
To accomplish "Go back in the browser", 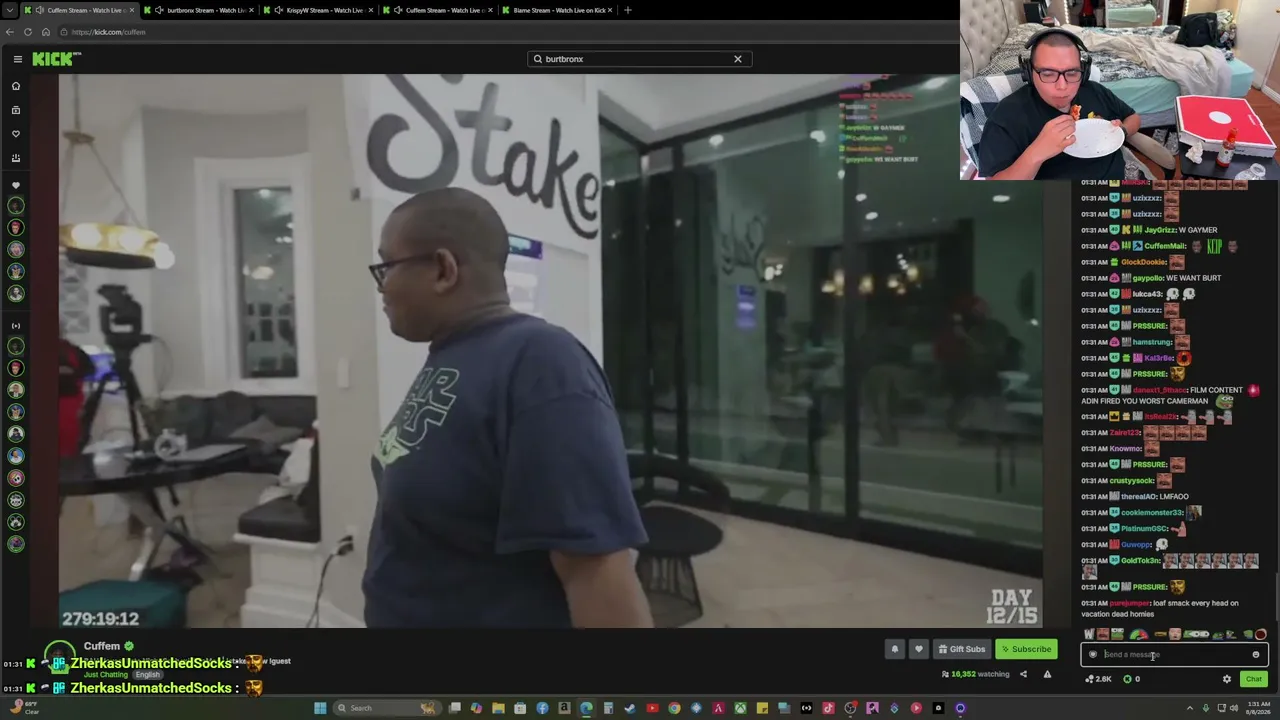I will [x=10, y=32].
